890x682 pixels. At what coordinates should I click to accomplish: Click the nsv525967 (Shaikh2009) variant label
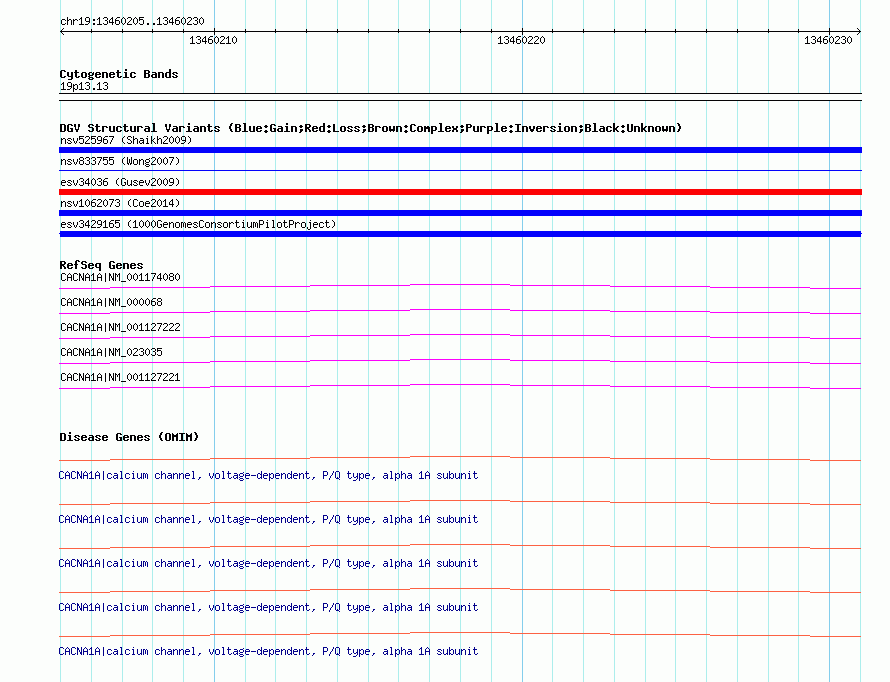(126, 140)
